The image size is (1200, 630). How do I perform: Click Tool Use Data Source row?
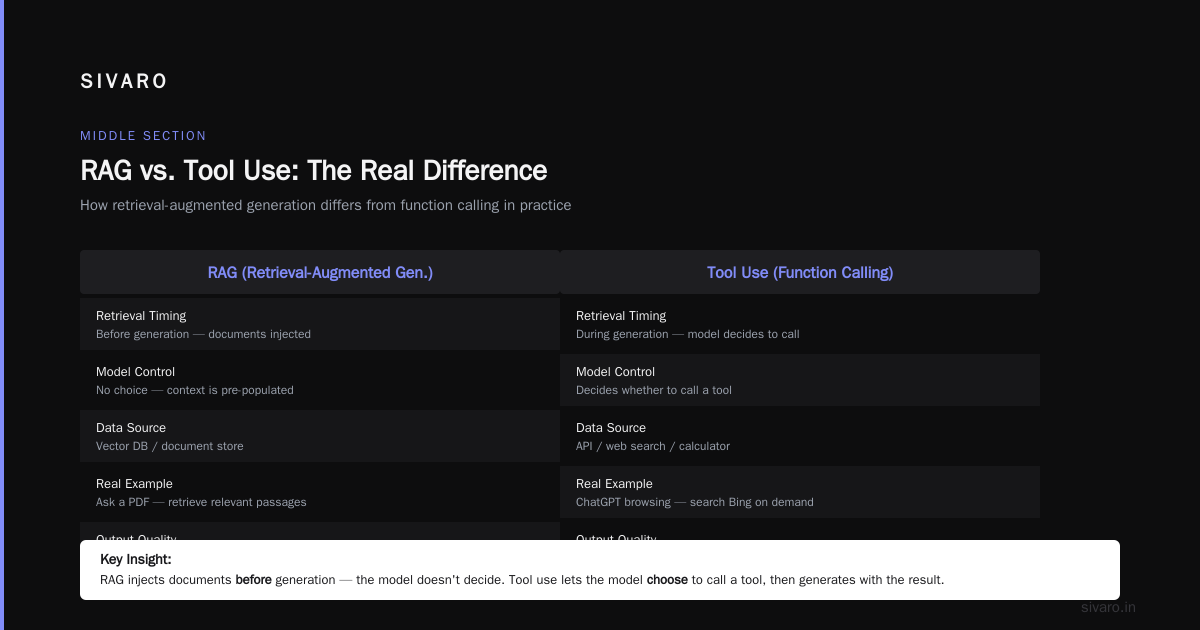pyautogui.click(x=800, y=436)
